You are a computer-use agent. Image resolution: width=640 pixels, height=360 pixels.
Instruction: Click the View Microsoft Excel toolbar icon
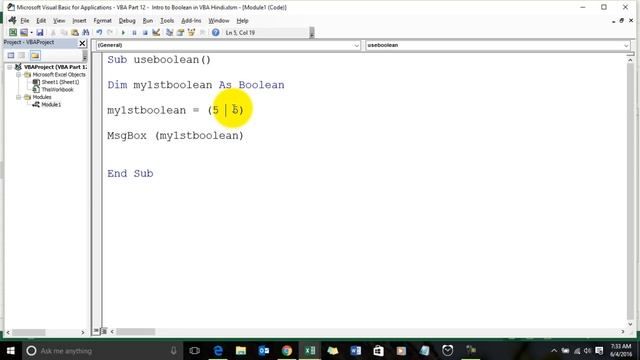click(13, 33)
